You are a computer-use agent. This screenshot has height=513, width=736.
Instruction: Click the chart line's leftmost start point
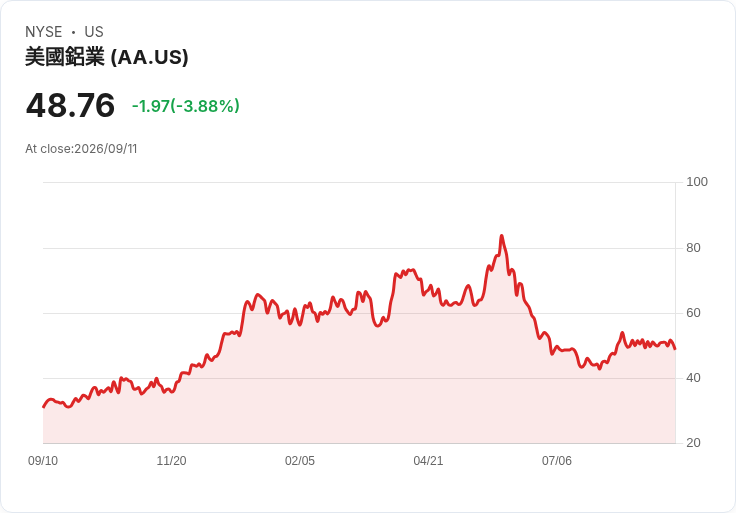pyautogui.click(x=44, y=407)
